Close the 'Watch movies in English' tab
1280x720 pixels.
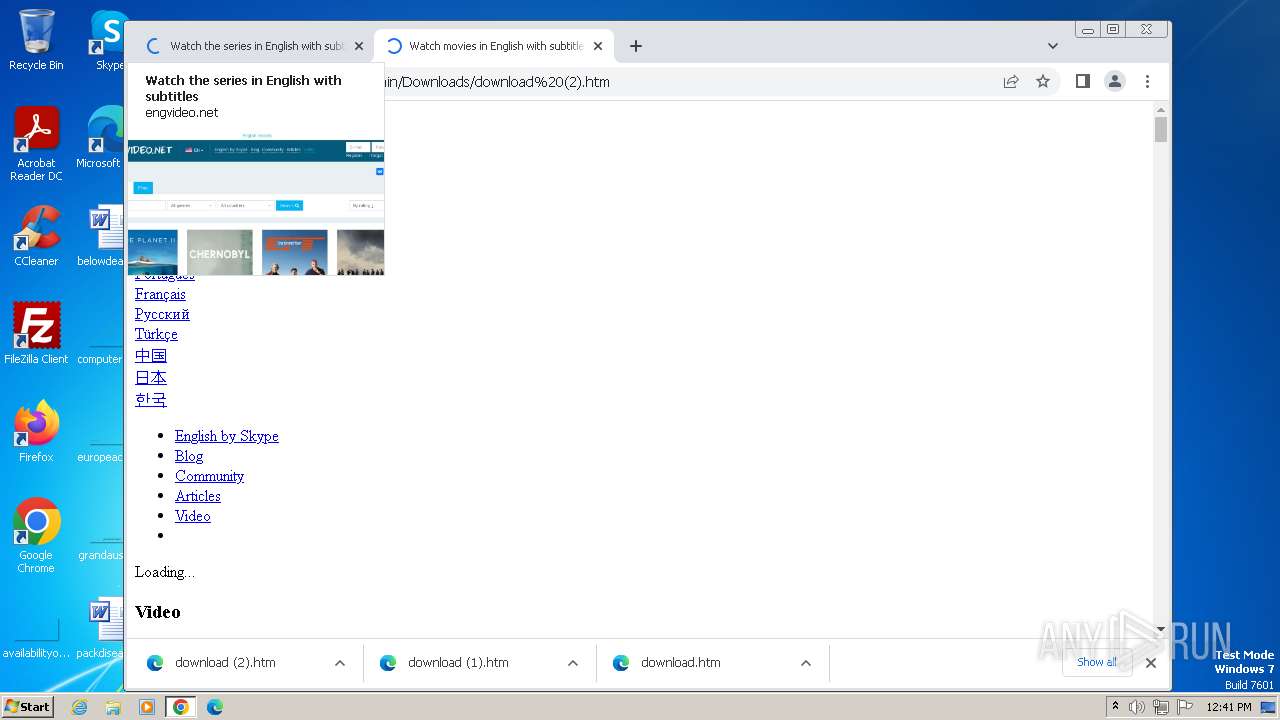pos(598,46)
